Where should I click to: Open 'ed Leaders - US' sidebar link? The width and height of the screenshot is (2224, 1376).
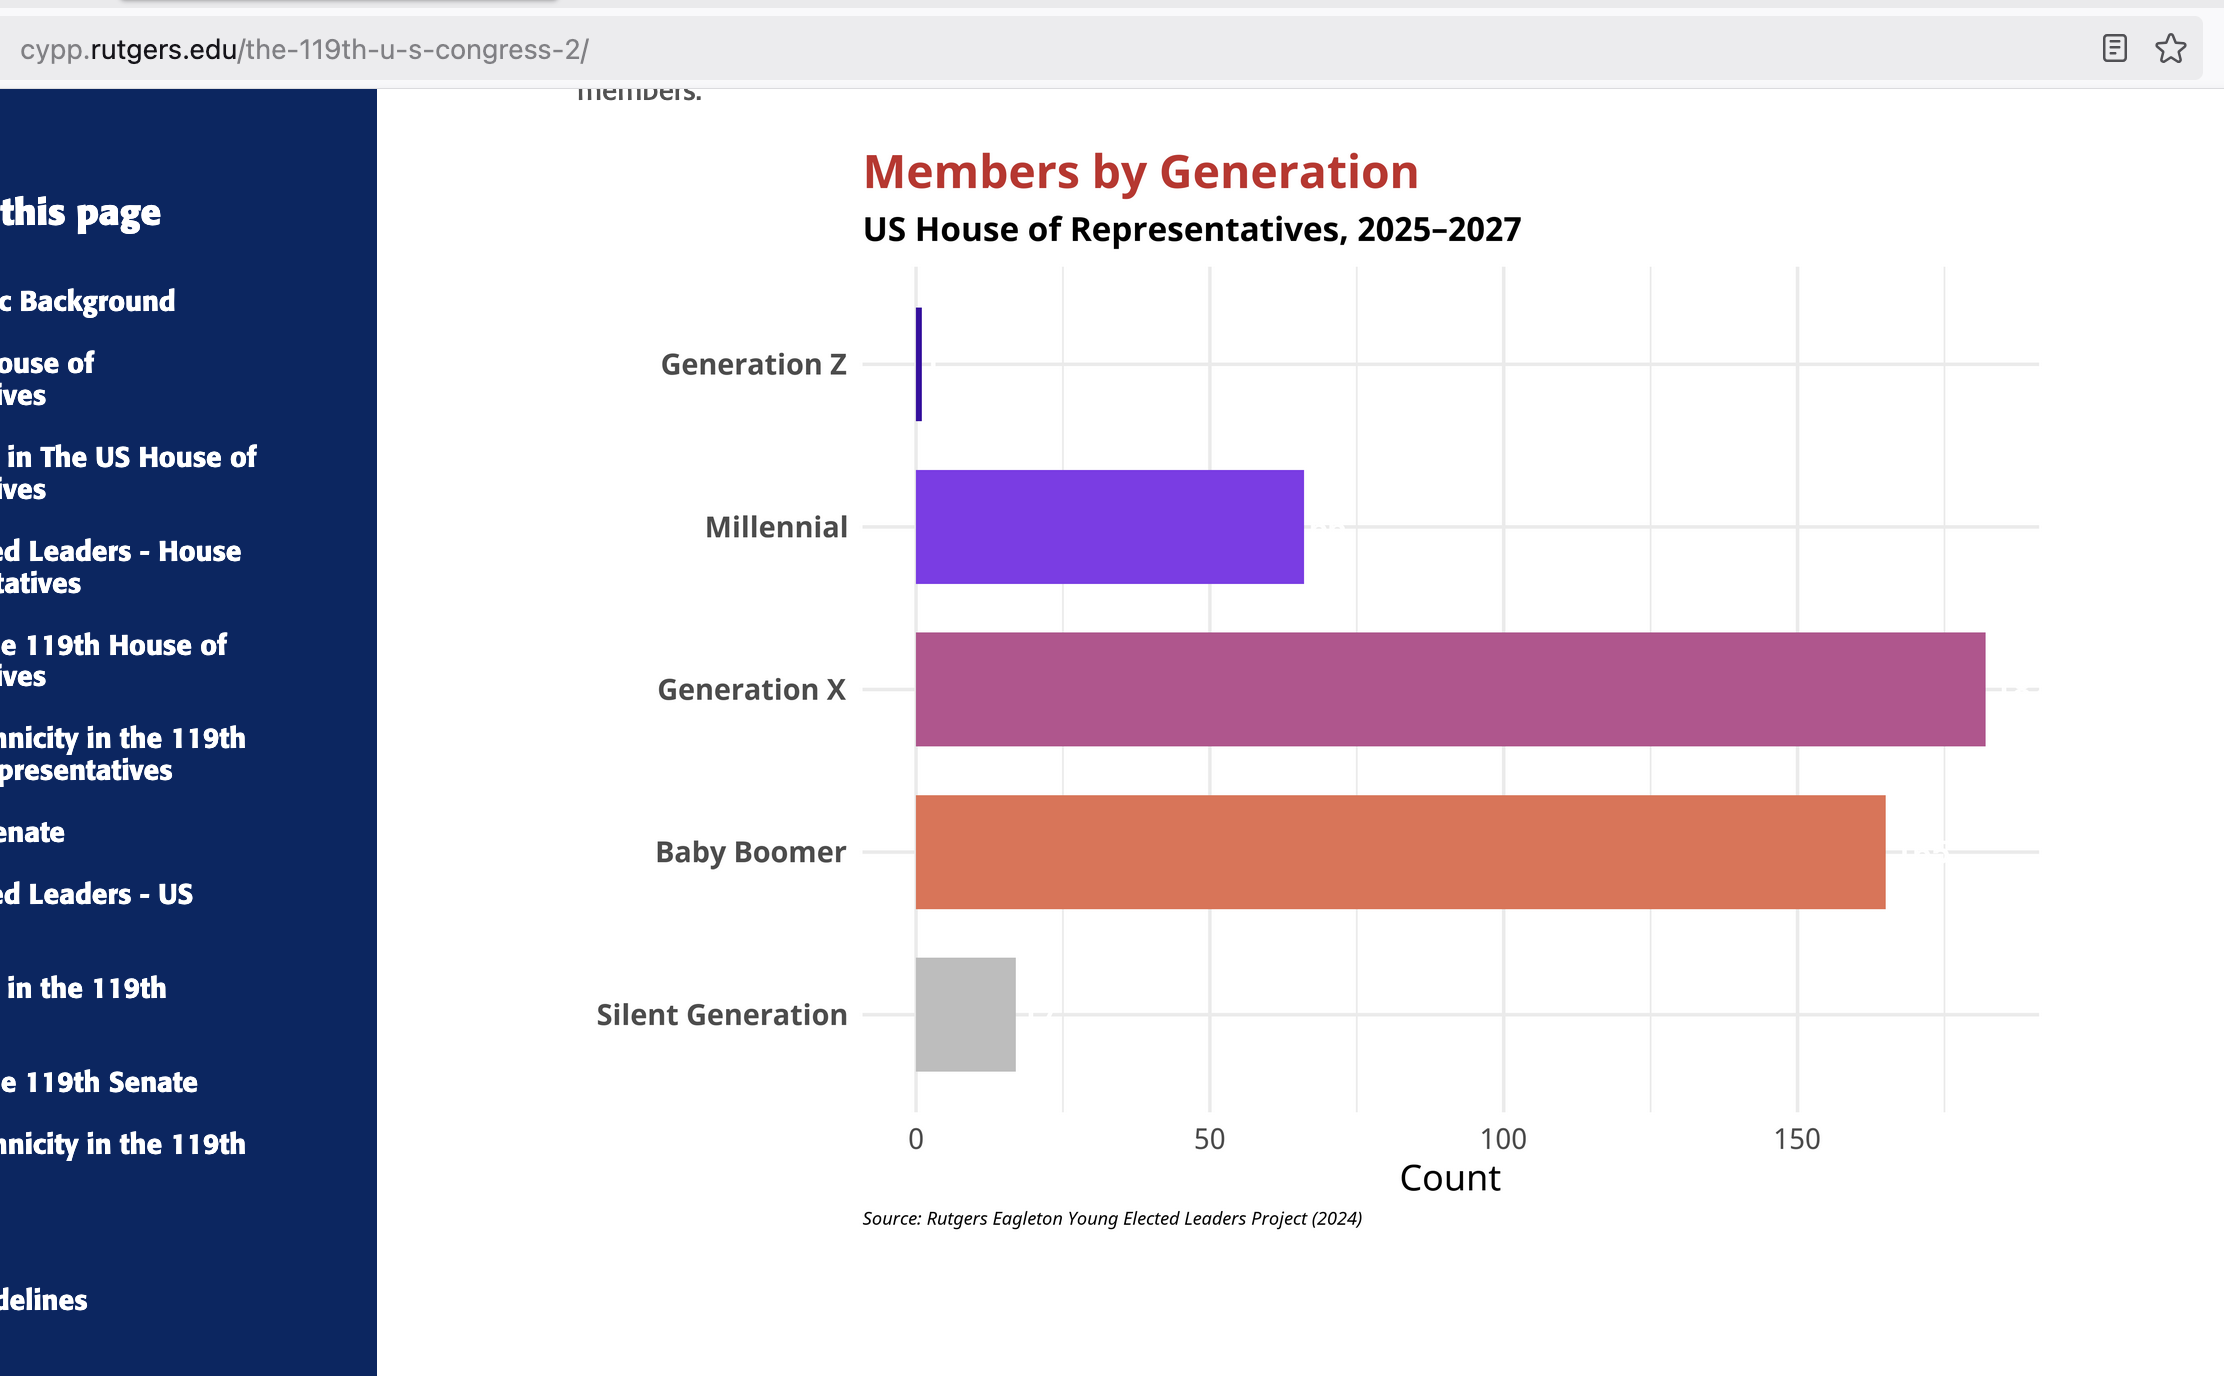[96, 894]
